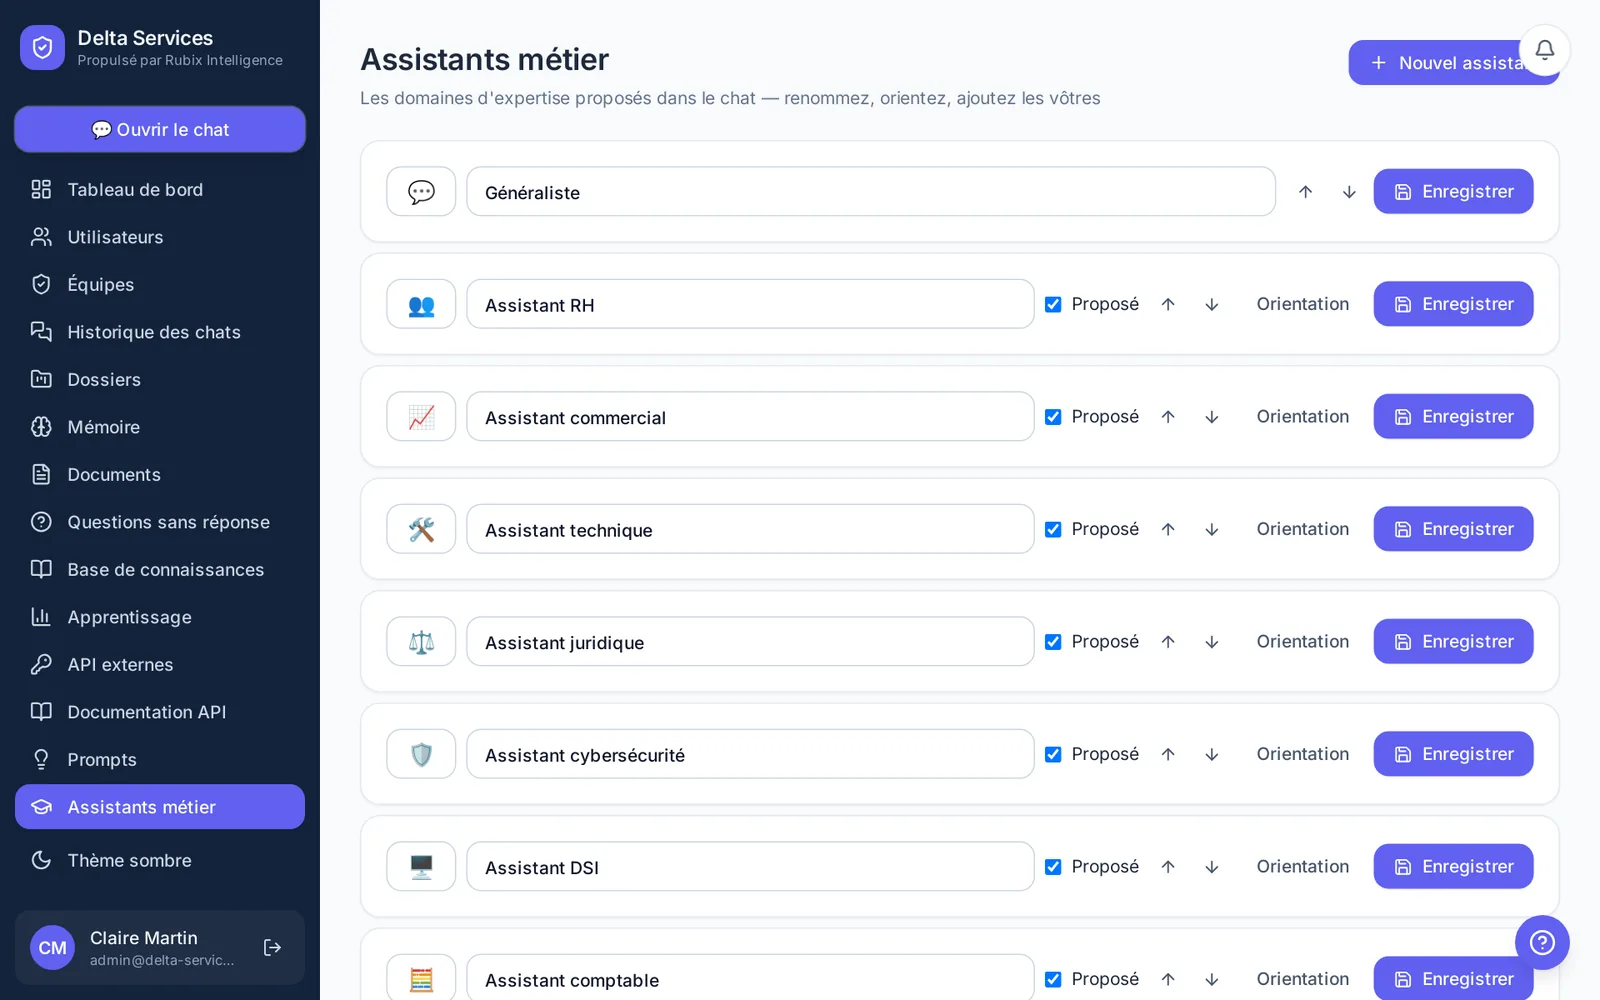This screenshot has width=1600, height=1000.
Task: Open the Prompts section
Action: click(x=160, y=759)
